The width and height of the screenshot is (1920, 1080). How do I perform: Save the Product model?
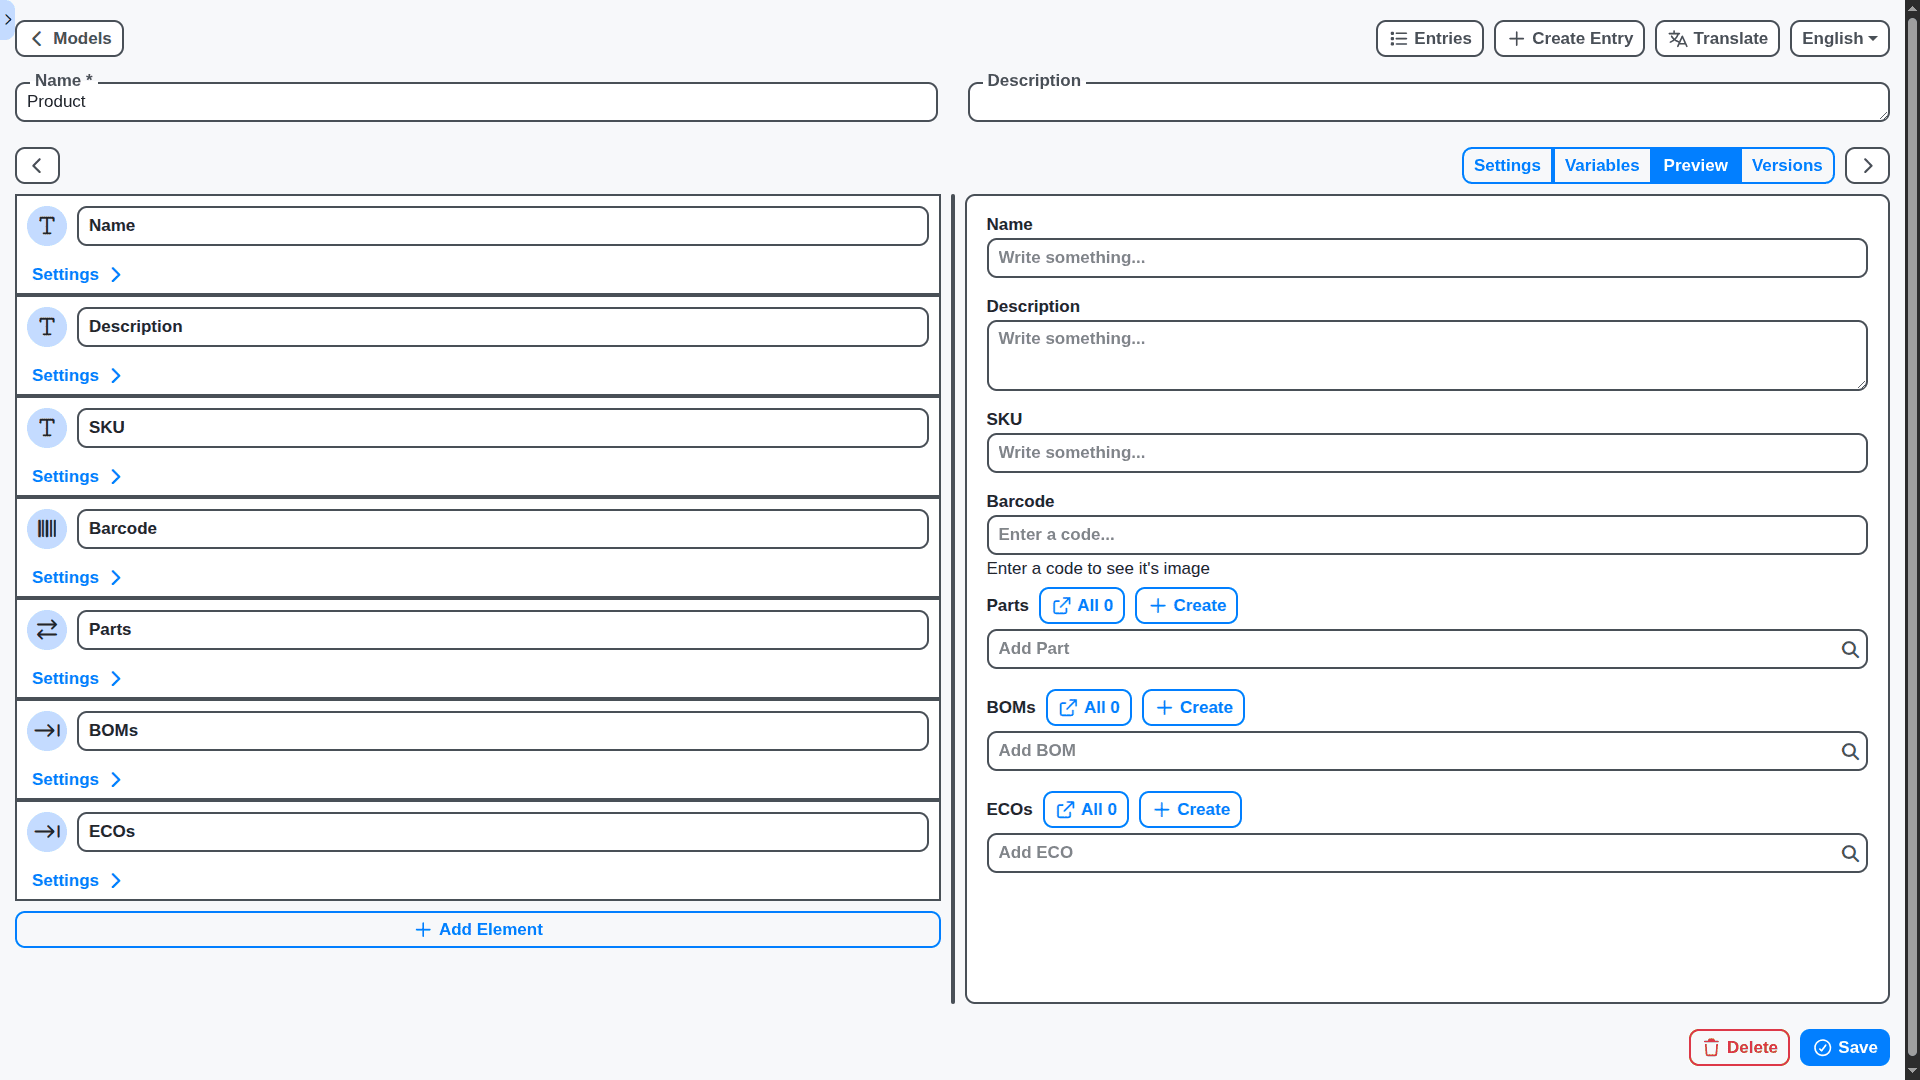click(x=1844, y=1047)
